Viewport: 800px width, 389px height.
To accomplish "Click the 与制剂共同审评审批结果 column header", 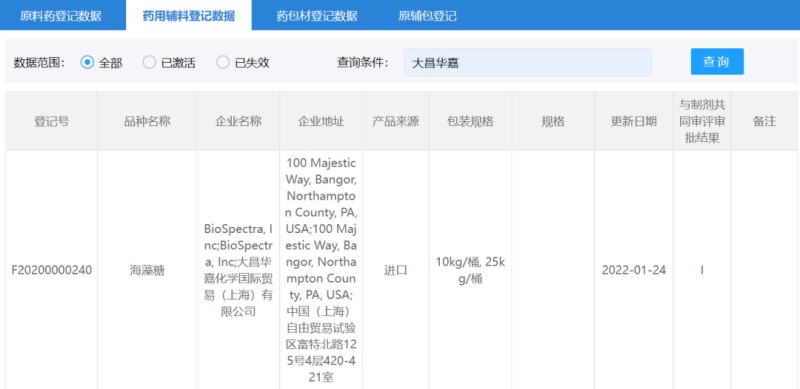I will click(x=702, y=121).
